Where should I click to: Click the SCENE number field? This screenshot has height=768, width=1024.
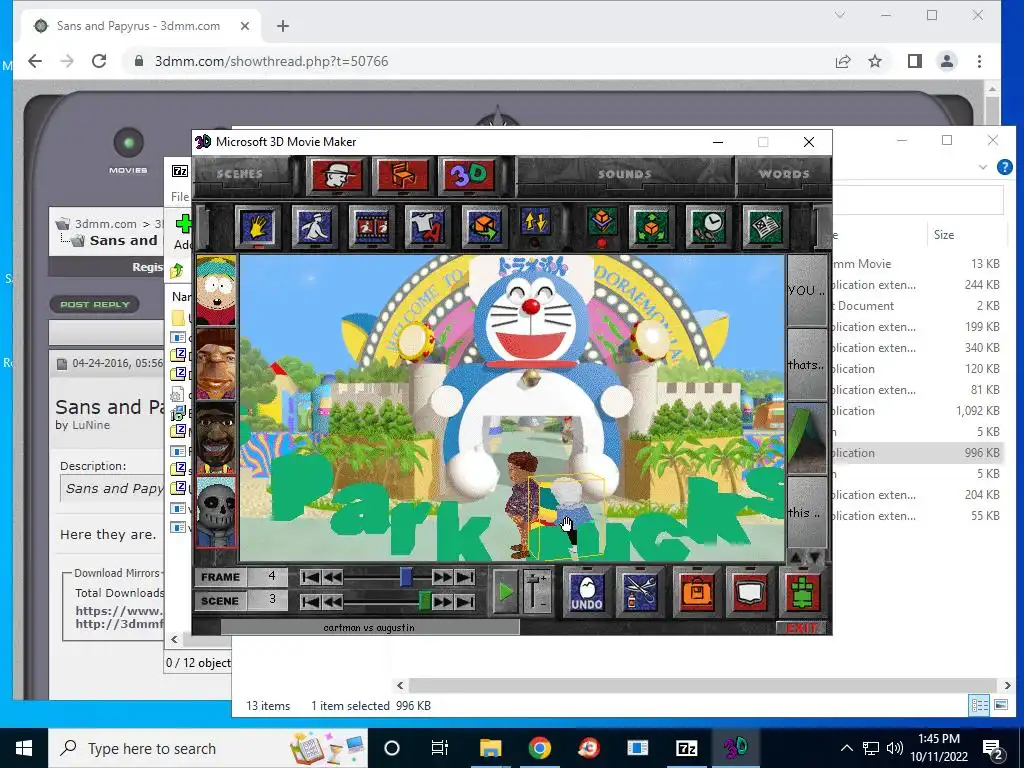click(268, 600)
